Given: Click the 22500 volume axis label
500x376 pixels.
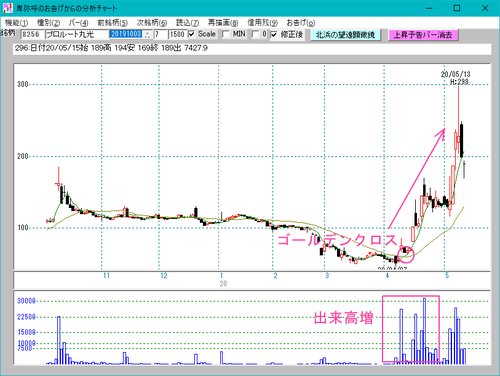Looking at the screenshot, I should point(26,317).
